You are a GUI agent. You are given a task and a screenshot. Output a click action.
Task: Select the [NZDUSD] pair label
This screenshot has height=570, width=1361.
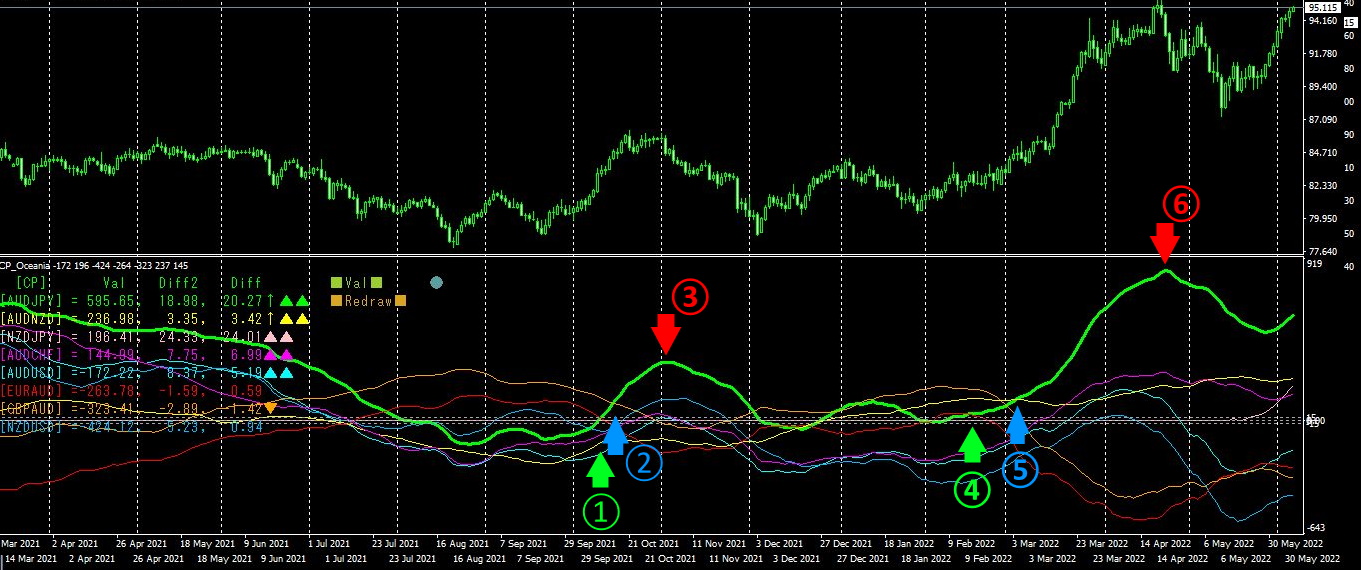click(x=33, y=427)
